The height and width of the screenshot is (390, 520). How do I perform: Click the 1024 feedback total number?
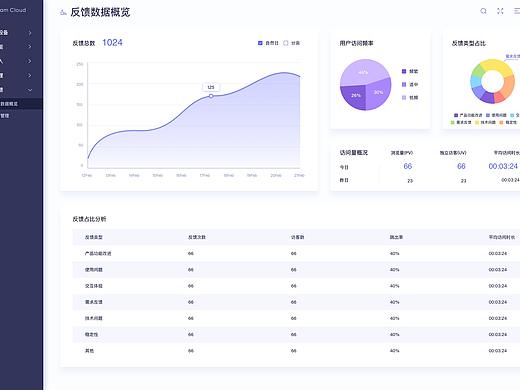[112, 43]
